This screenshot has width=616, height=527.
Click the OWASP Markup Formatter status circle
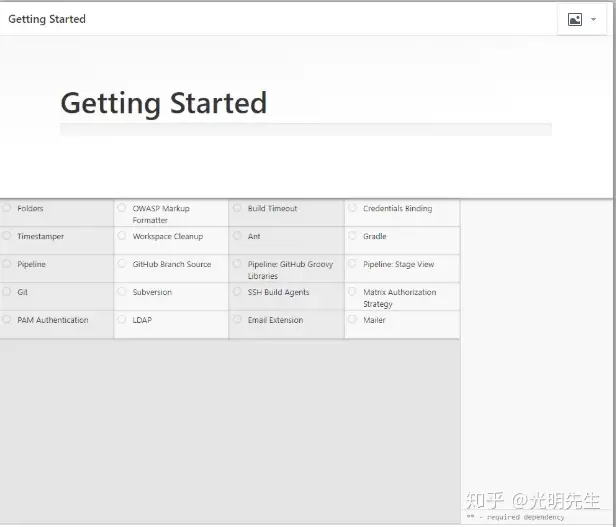[122, 207]
